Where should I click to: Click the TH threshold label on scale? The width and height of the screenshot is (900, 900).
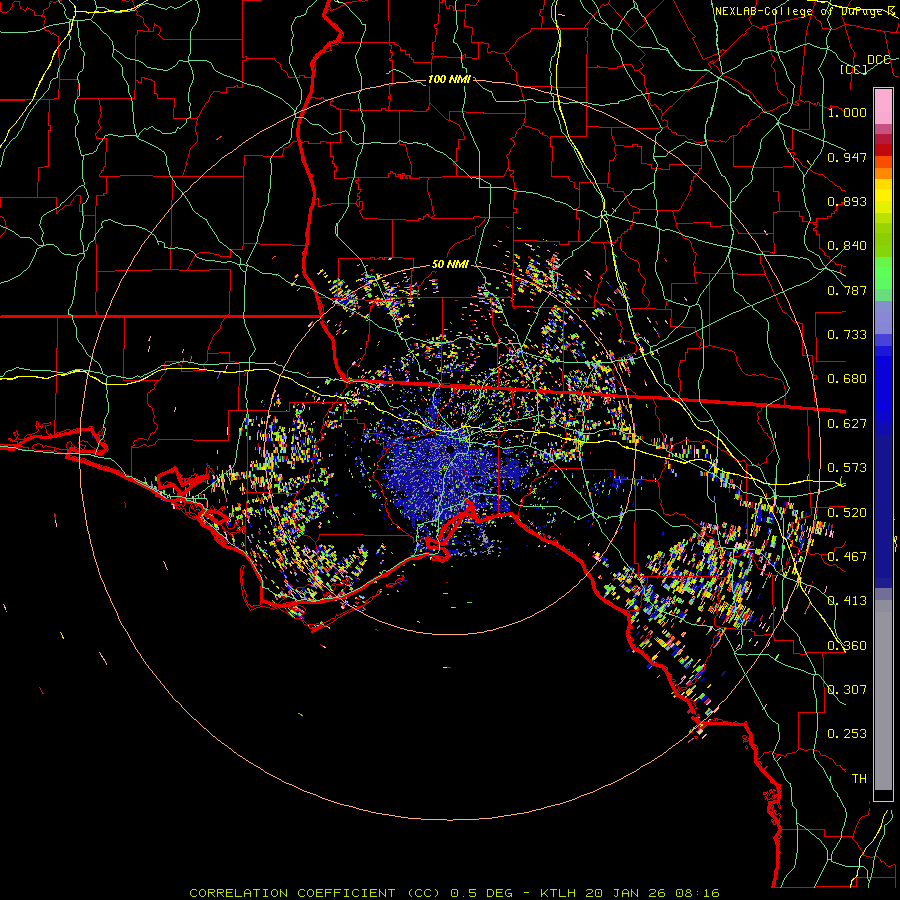(x=859, y=779)
